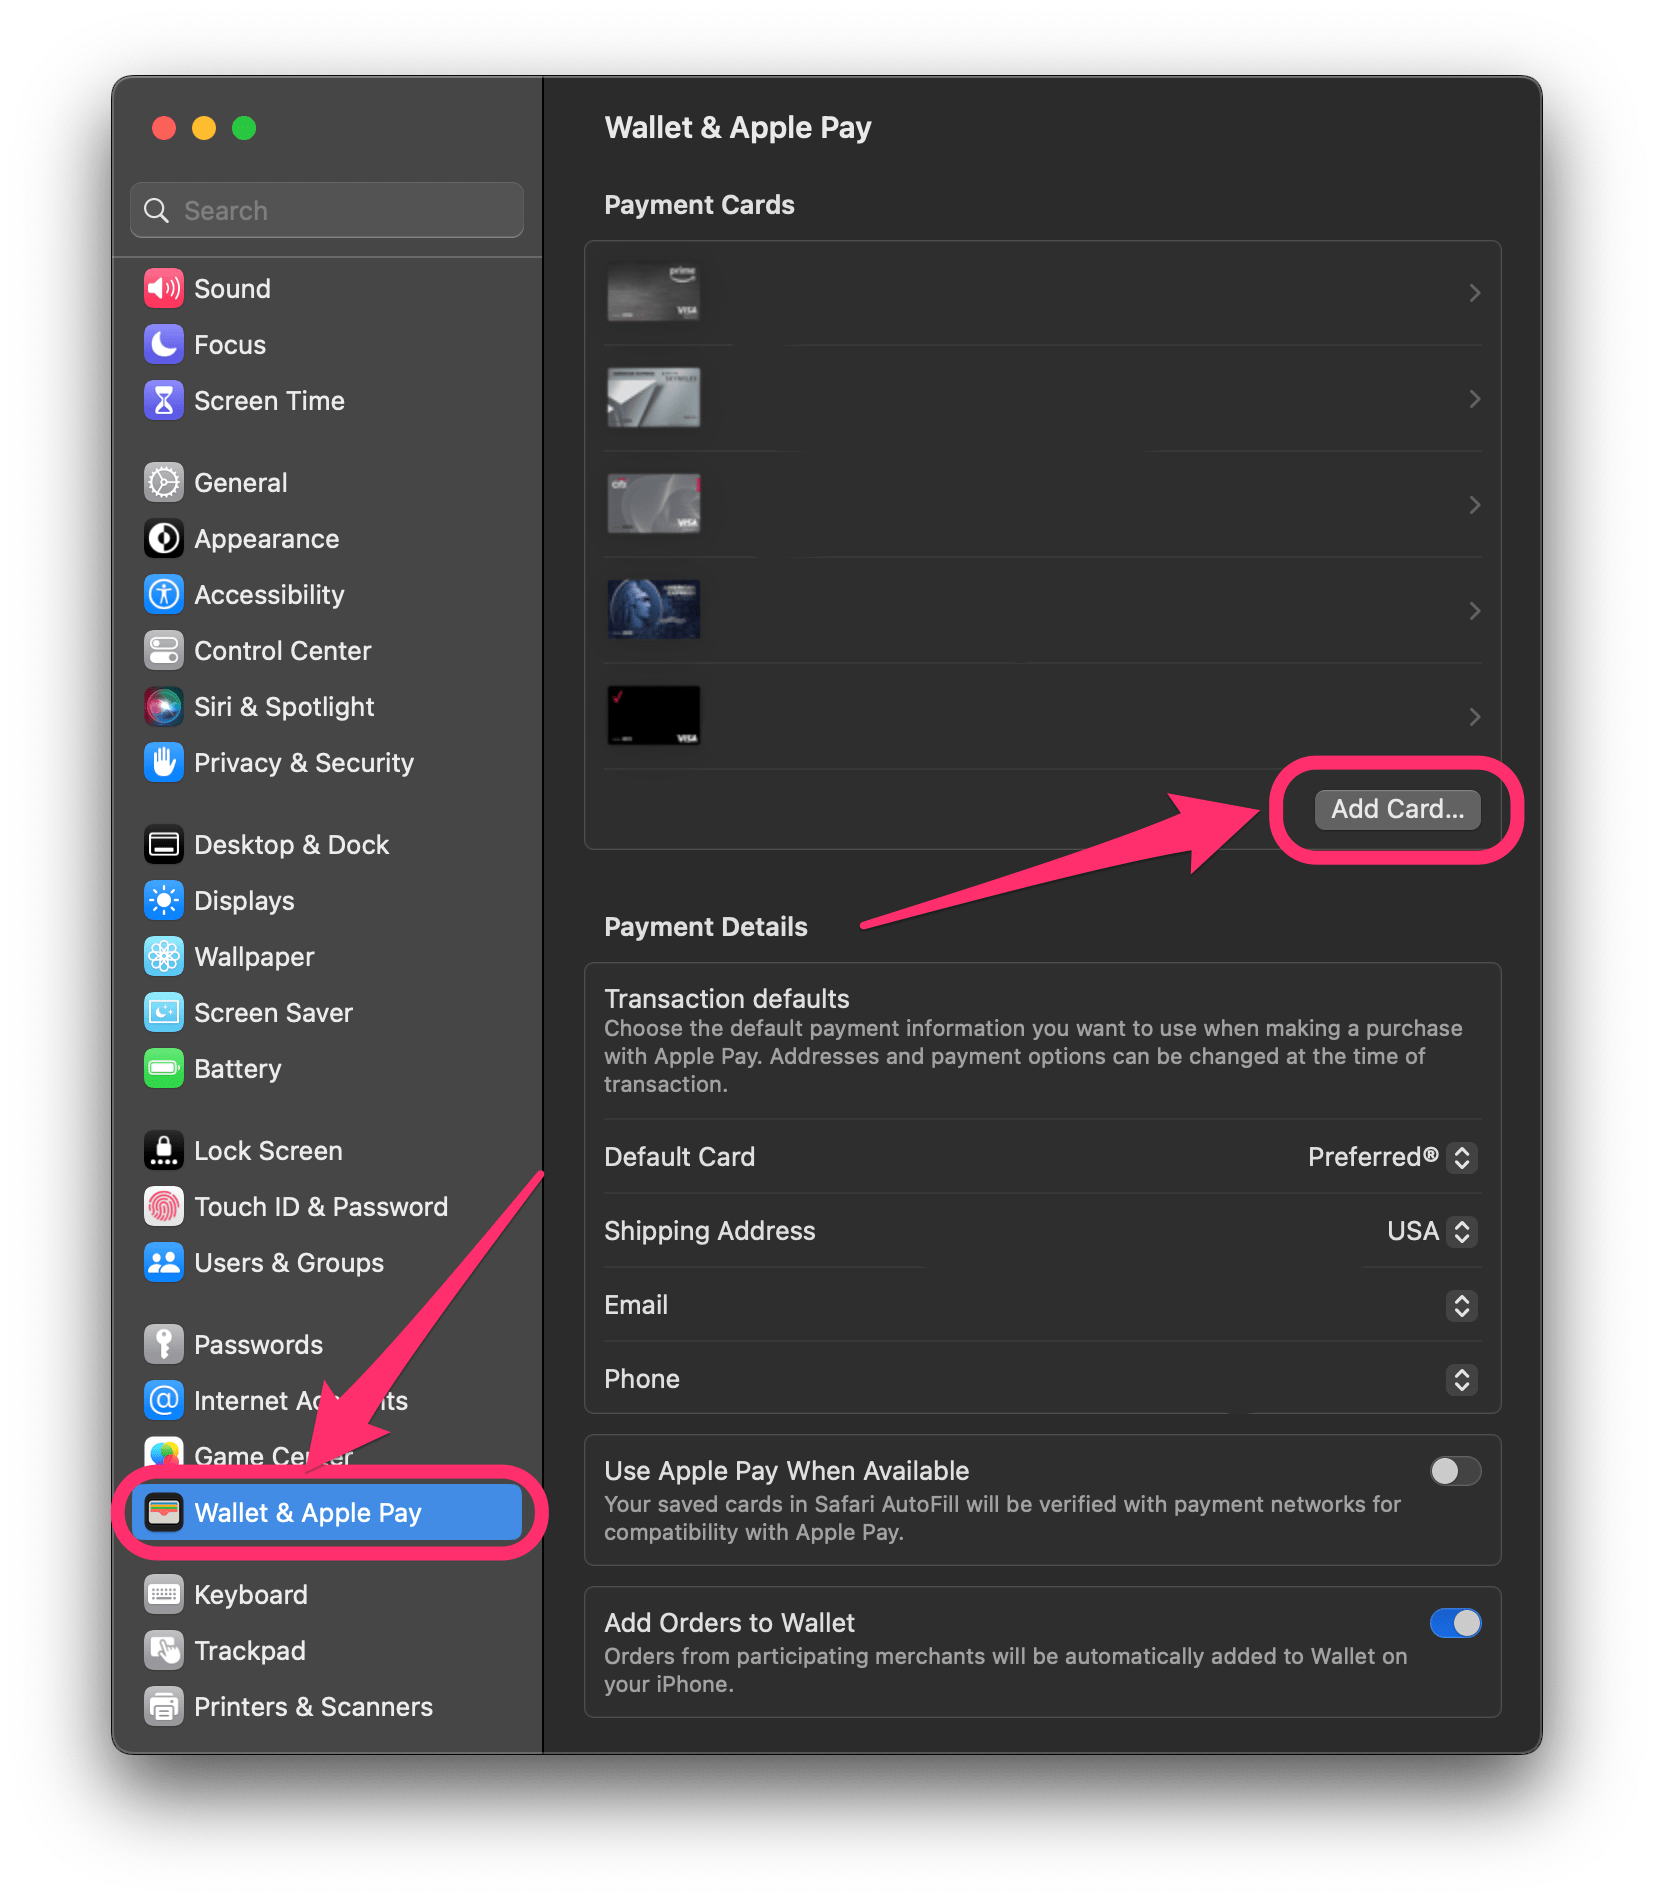Click the Lock Screen padlock icon
This screenshot has height=1902, width=1654.
point(164,1151)
